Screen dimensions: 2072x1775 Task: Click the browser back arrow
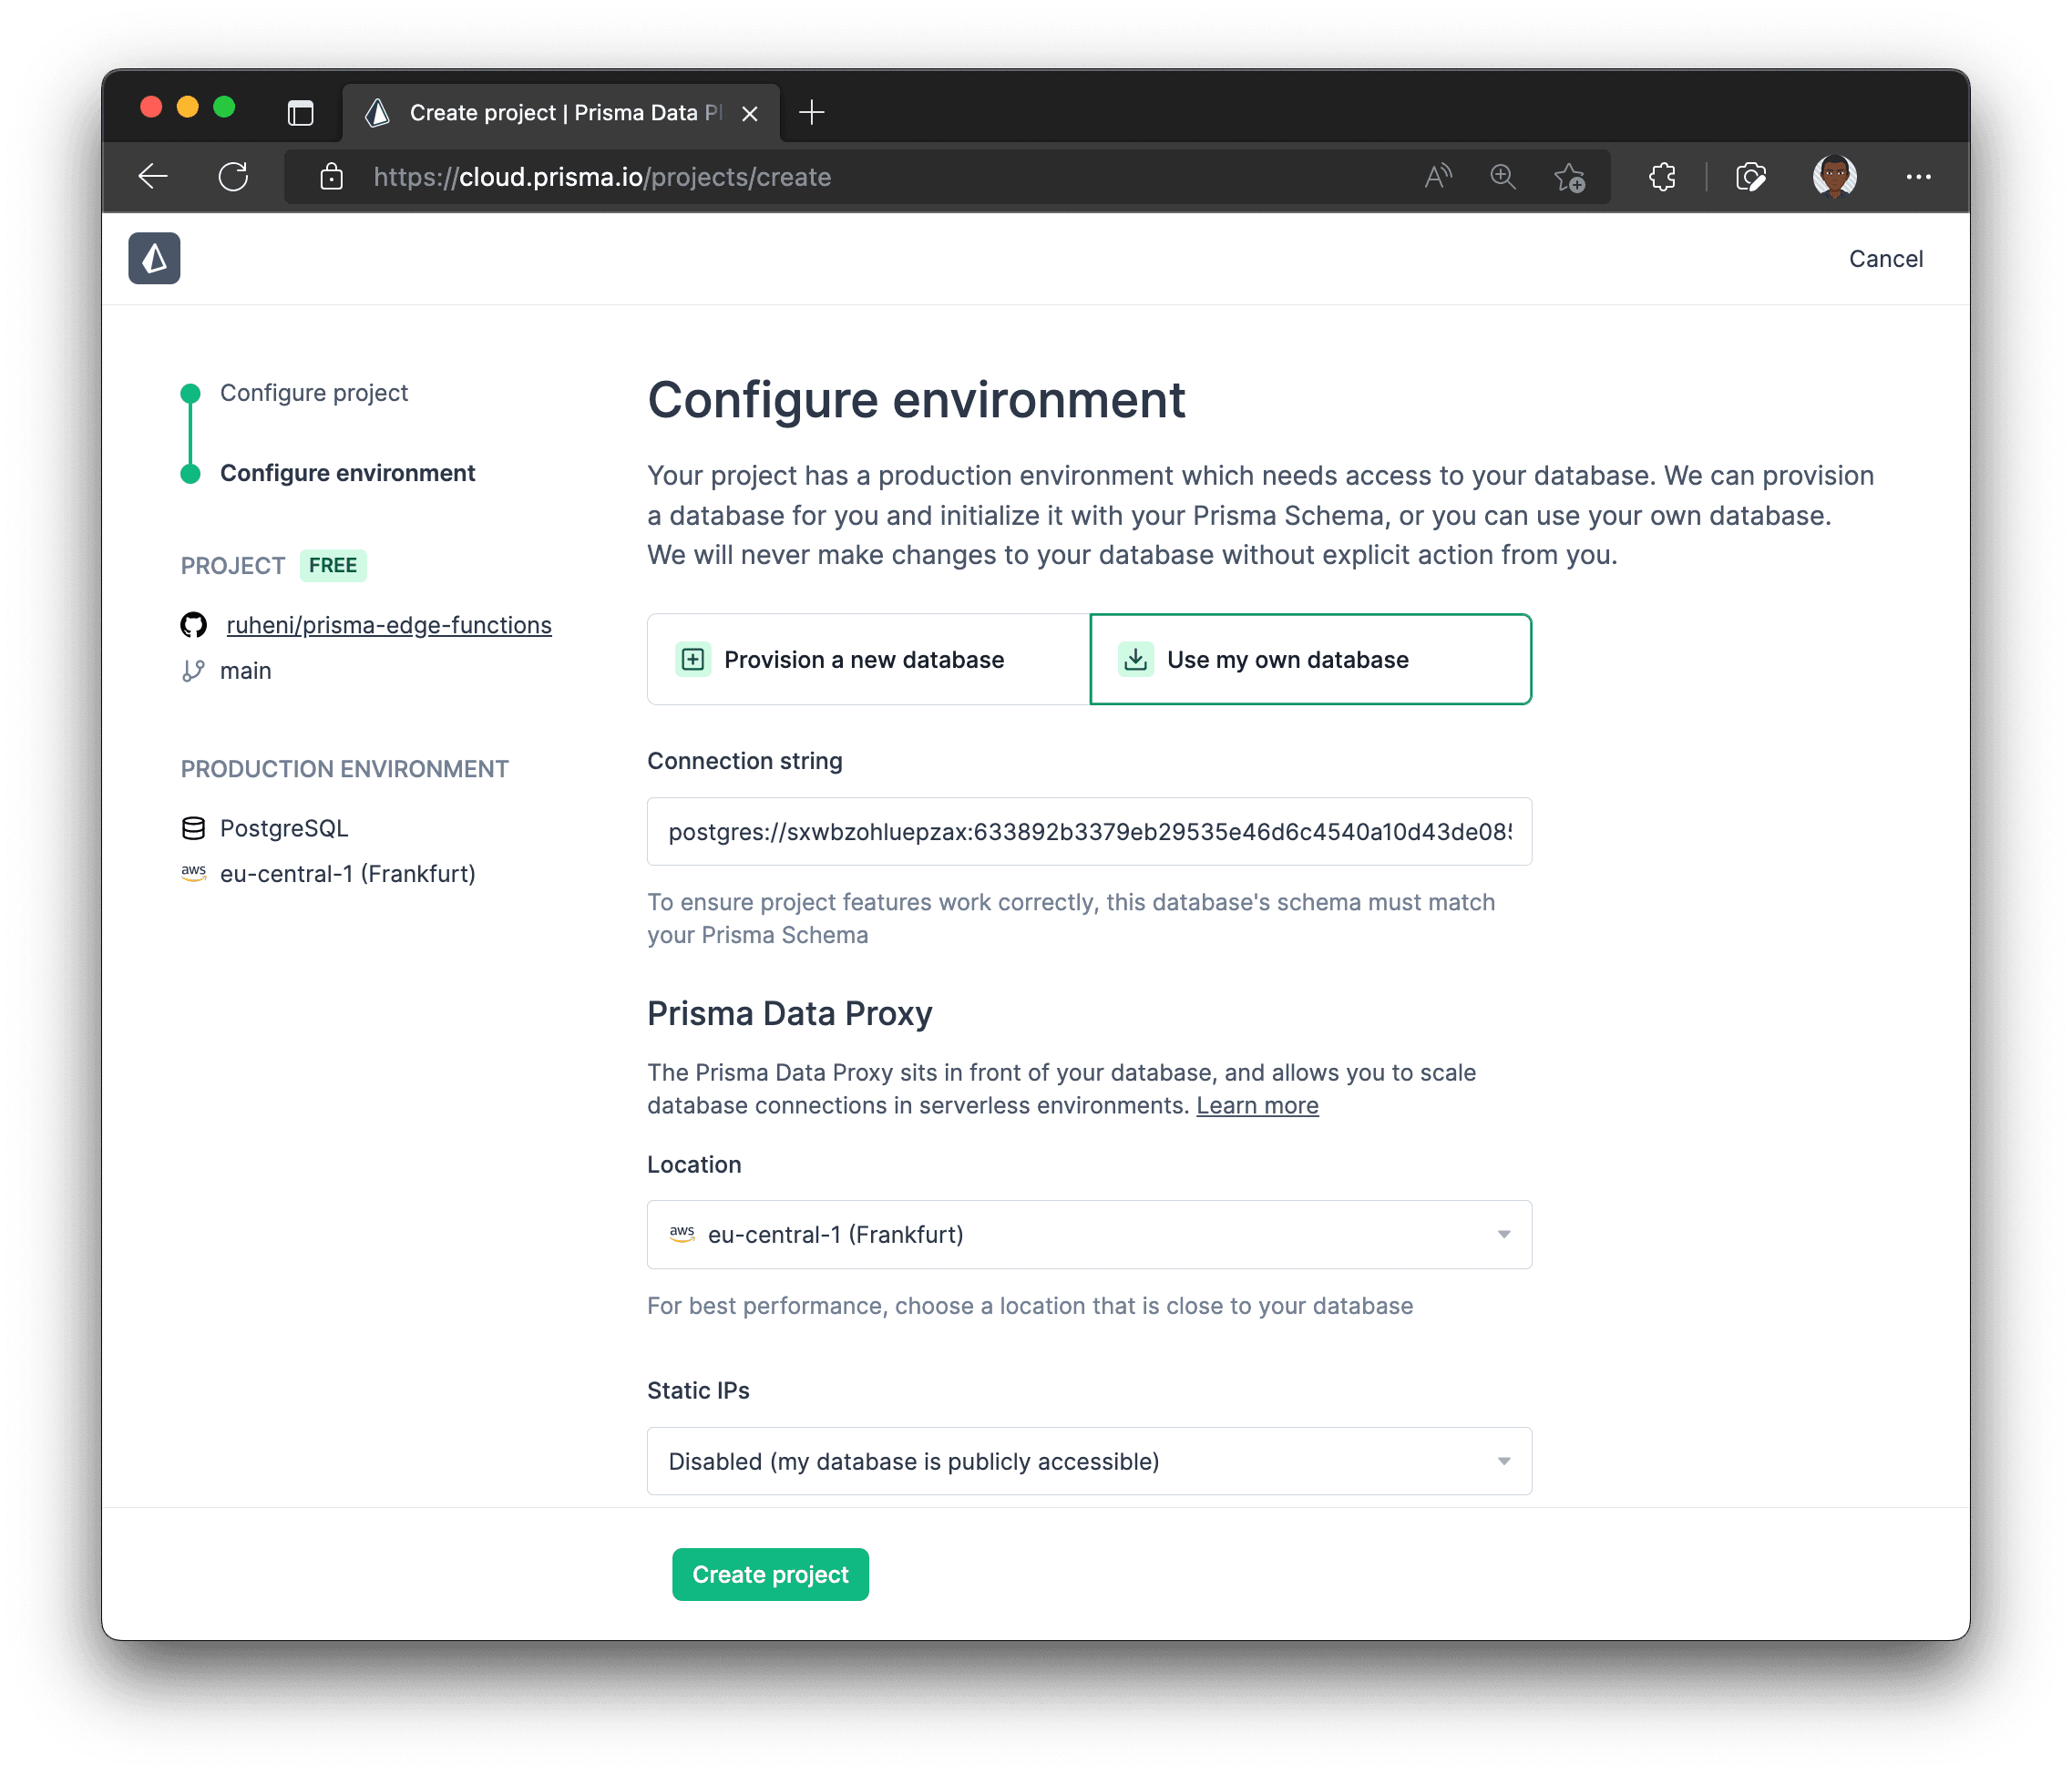tap(153, 177)
